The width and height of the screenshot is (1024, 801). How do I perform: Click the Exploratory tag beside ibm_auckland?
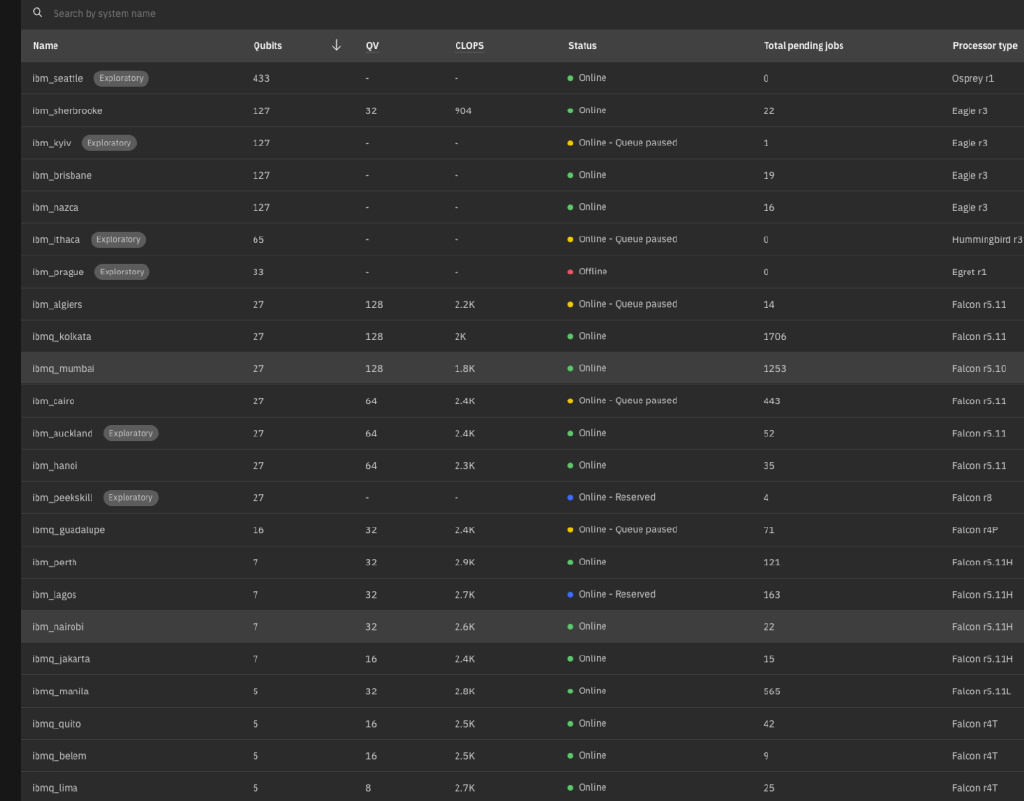pos(131,434)
